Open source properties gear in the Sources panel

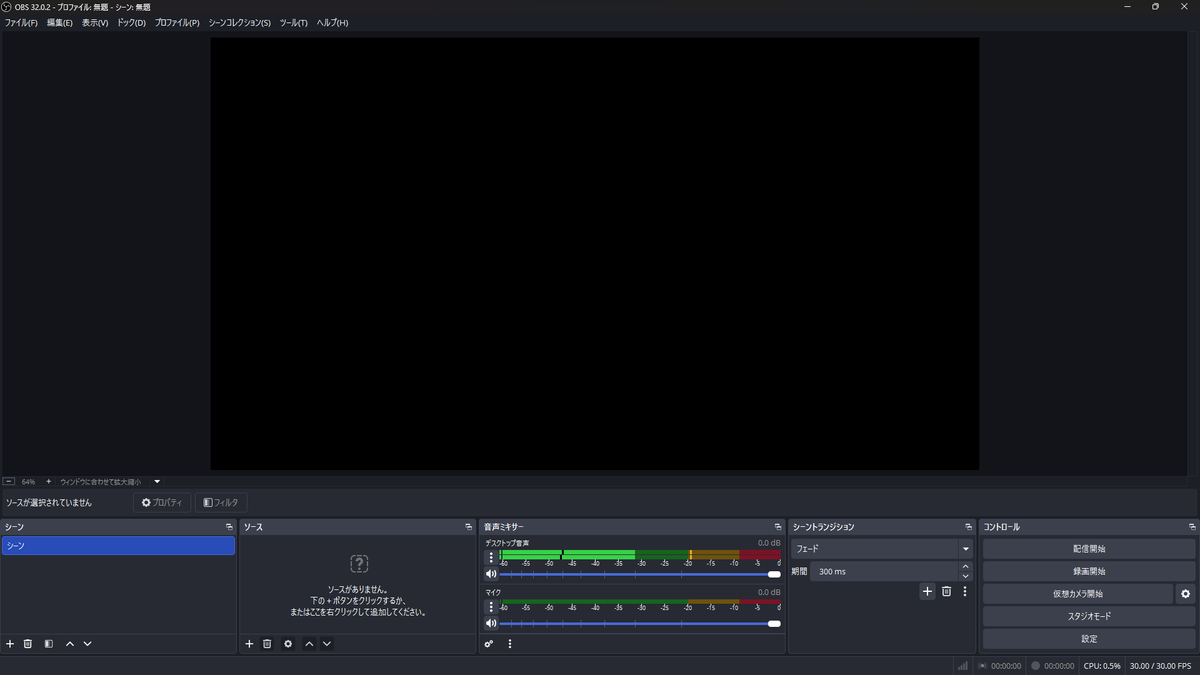point(288,644)
